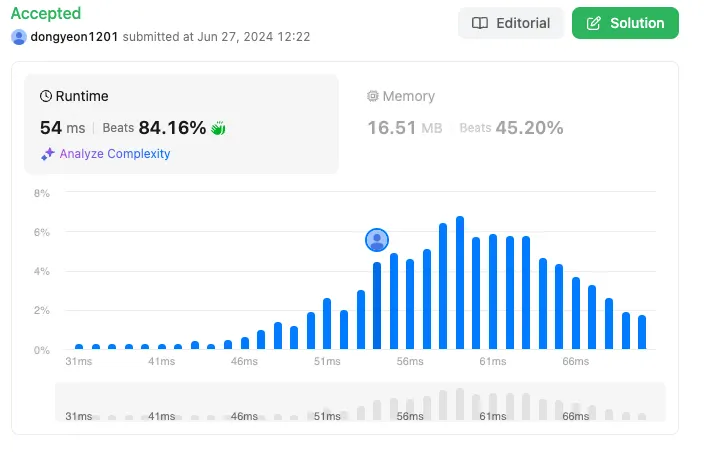721x452 pixels.
Task: Select the Runtime stats card
Action: [181, 124]
